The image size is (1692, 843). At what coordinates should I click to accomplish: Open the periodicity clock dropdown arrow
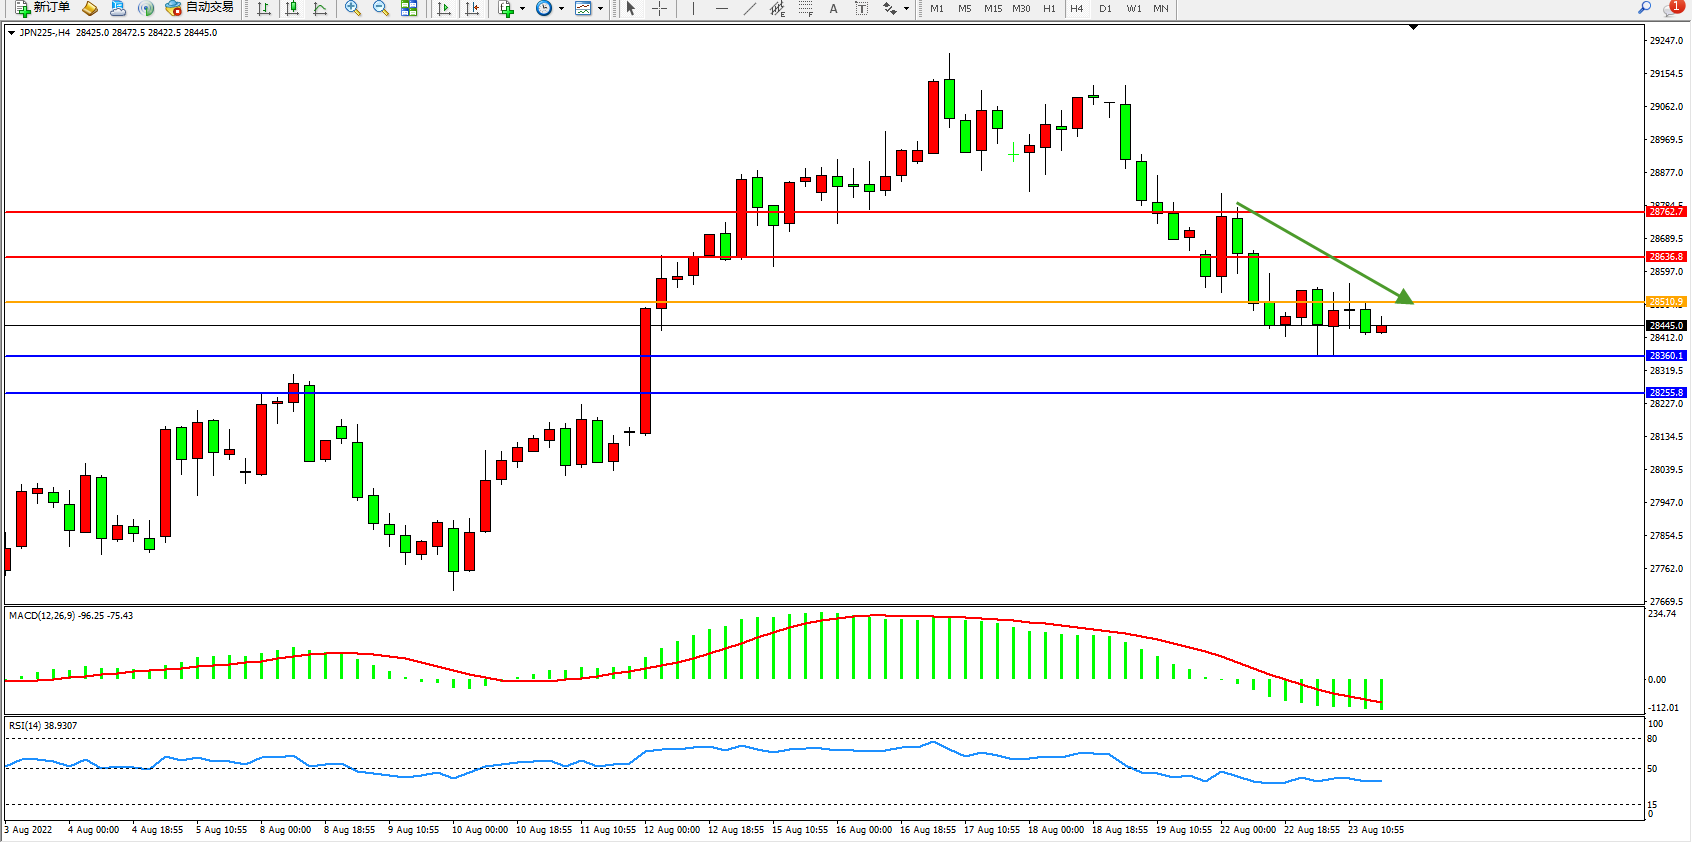point(561,9)
